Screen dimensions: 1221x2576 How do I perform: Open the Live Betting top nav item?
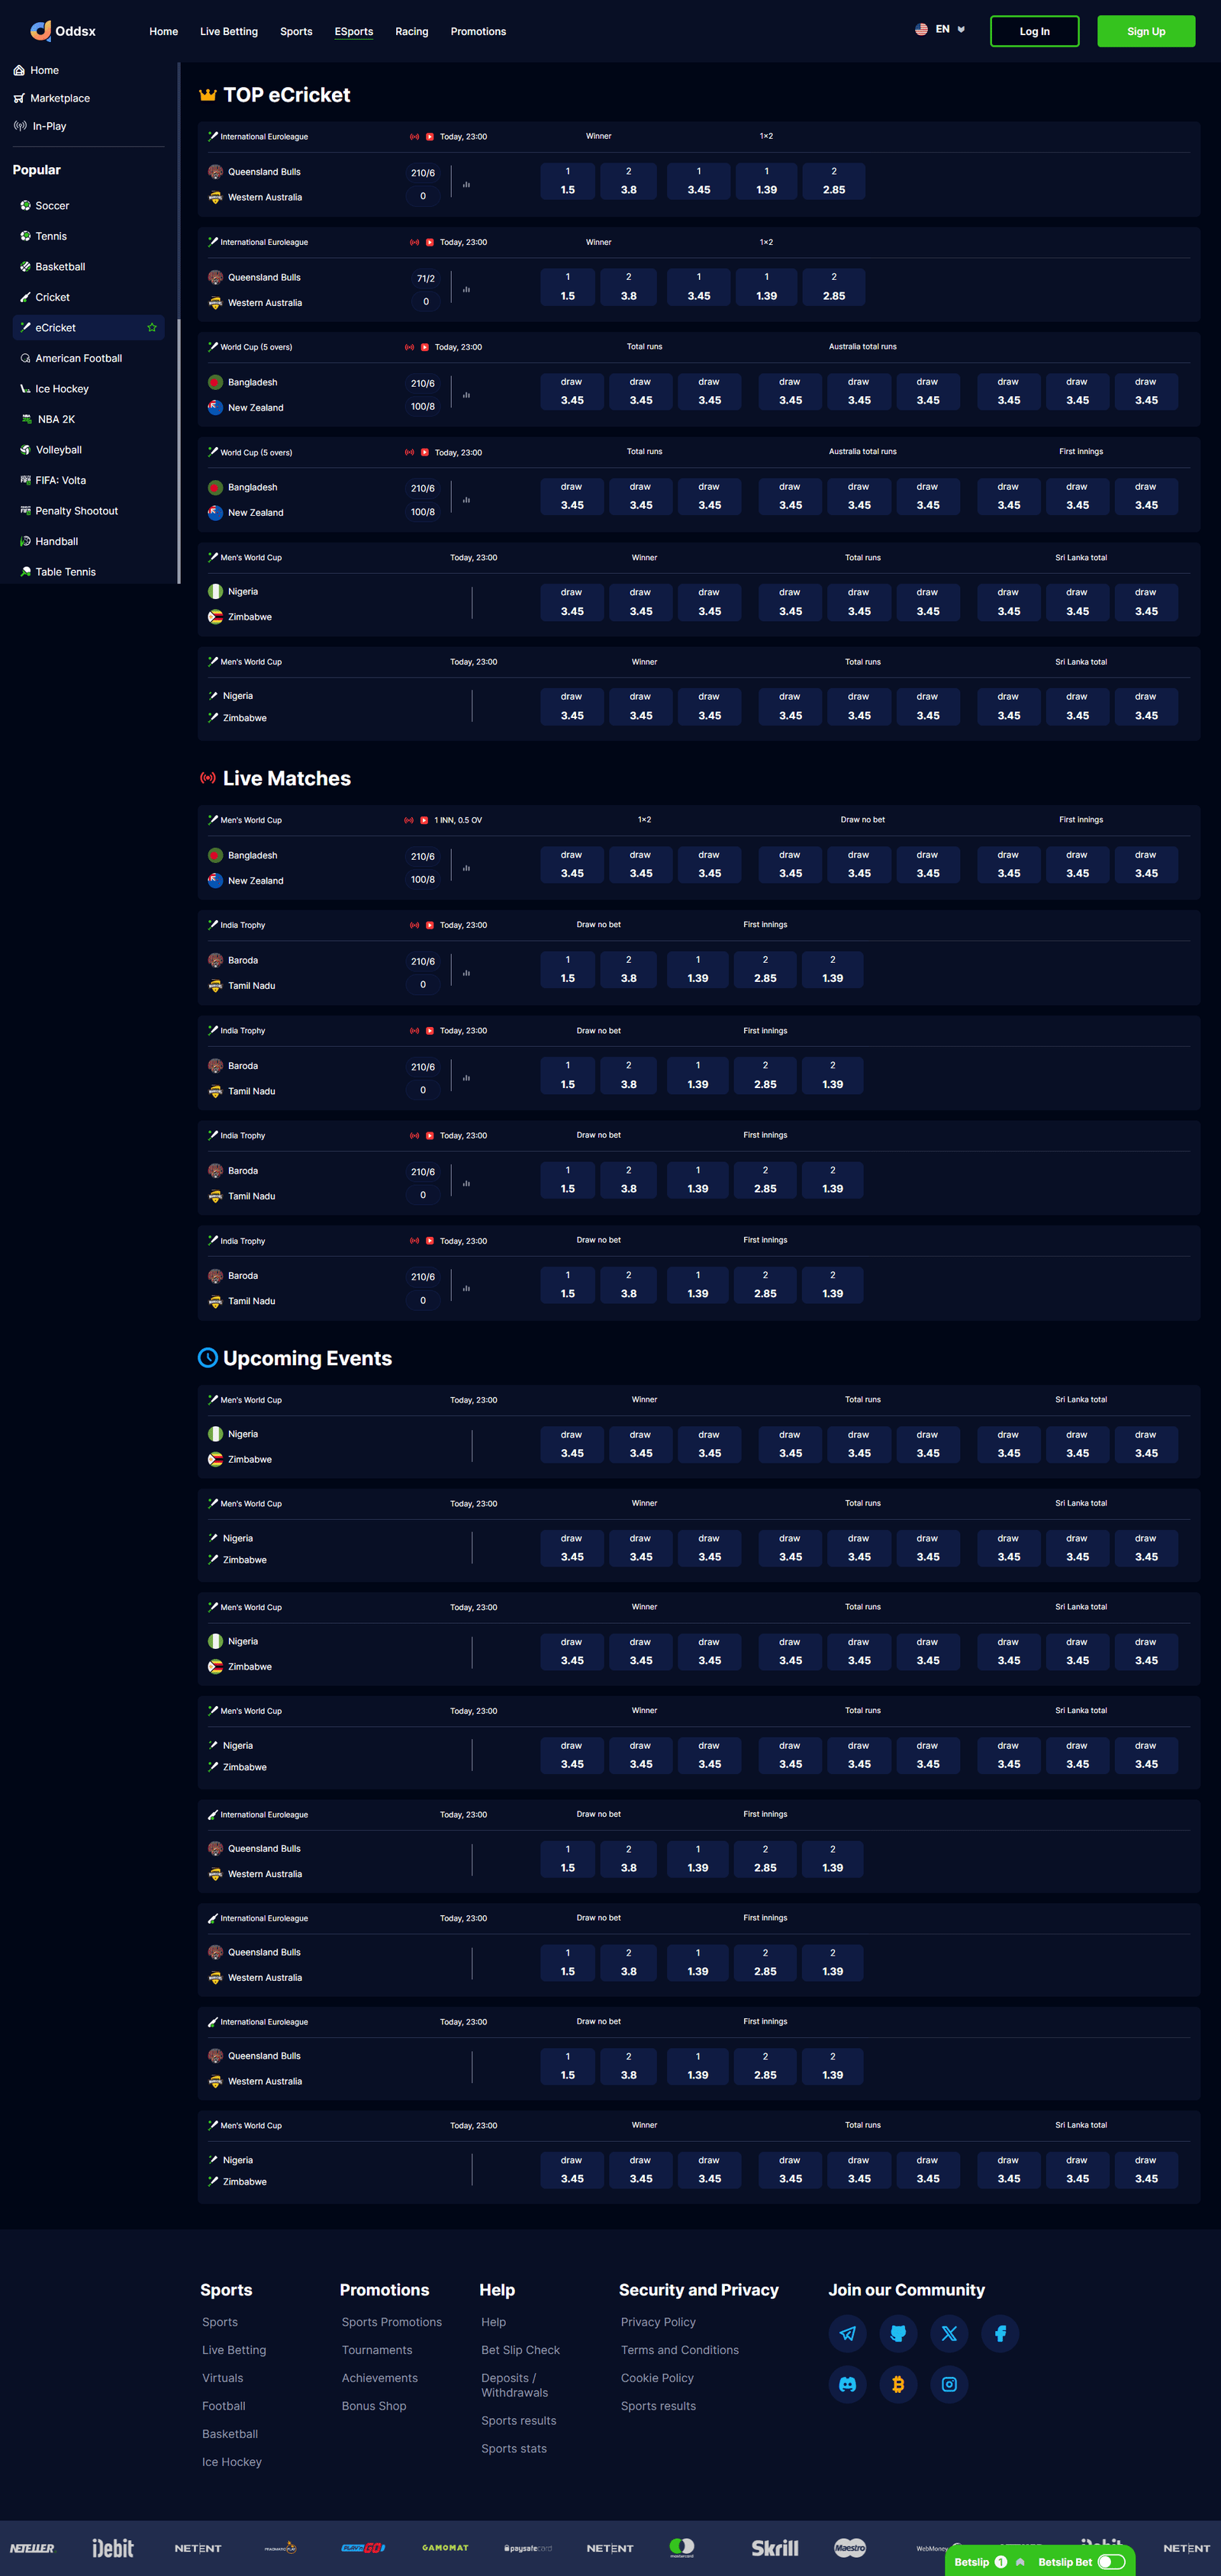[229, 32]
